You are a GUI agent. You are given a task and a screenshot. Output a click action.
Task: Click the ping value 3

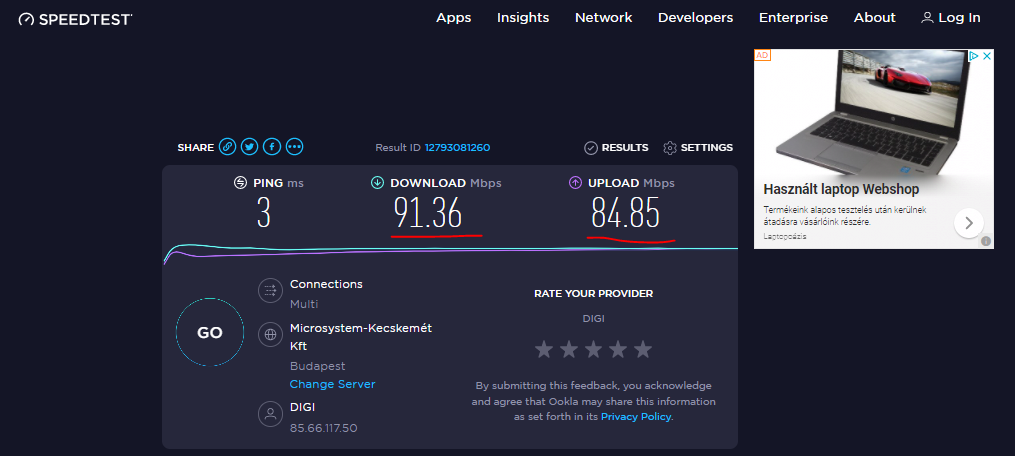263,212
